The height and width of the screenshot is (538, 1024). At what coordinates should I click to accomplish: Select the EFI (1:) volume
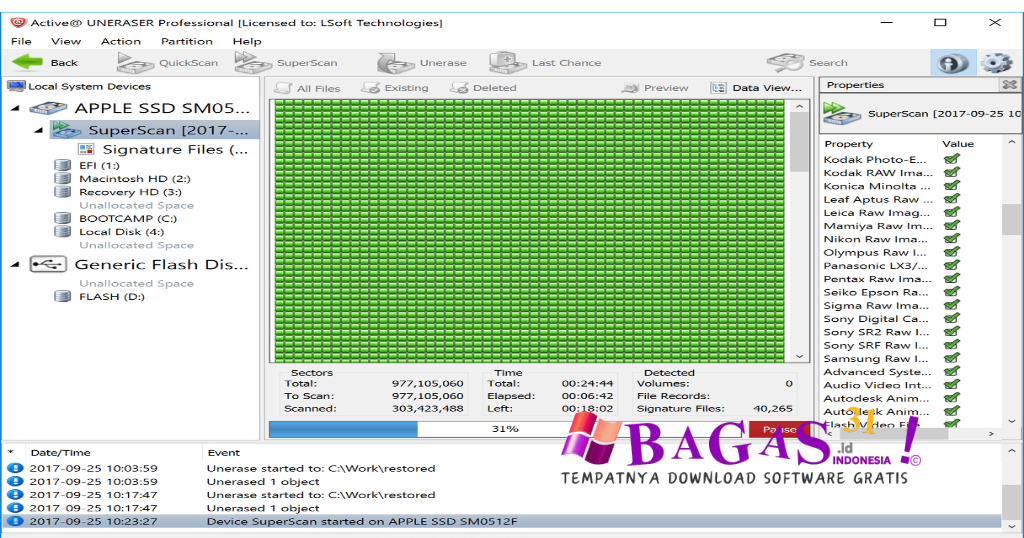click(88, 165)
